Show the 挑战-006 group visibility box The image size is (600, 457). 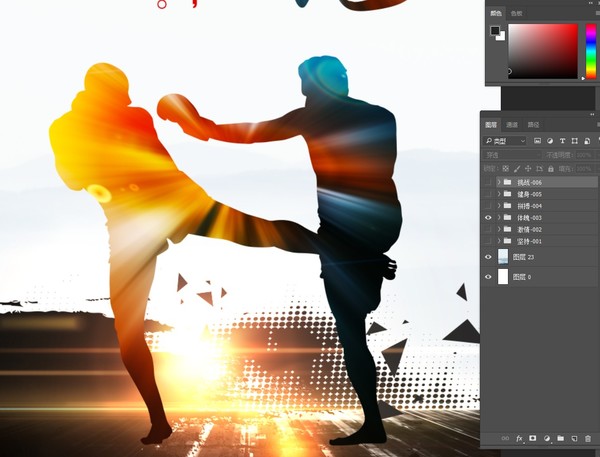488,182
